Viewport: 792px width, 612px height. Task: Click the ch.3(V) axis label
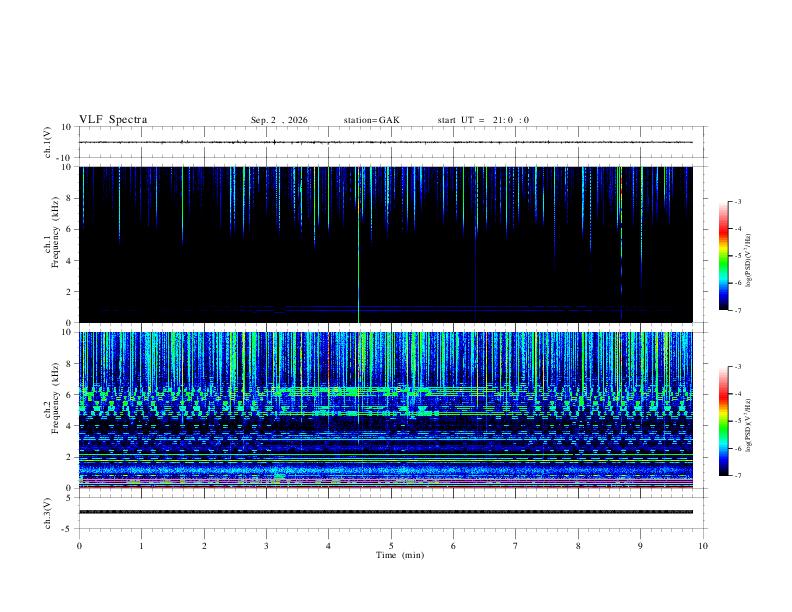(48, 513)
